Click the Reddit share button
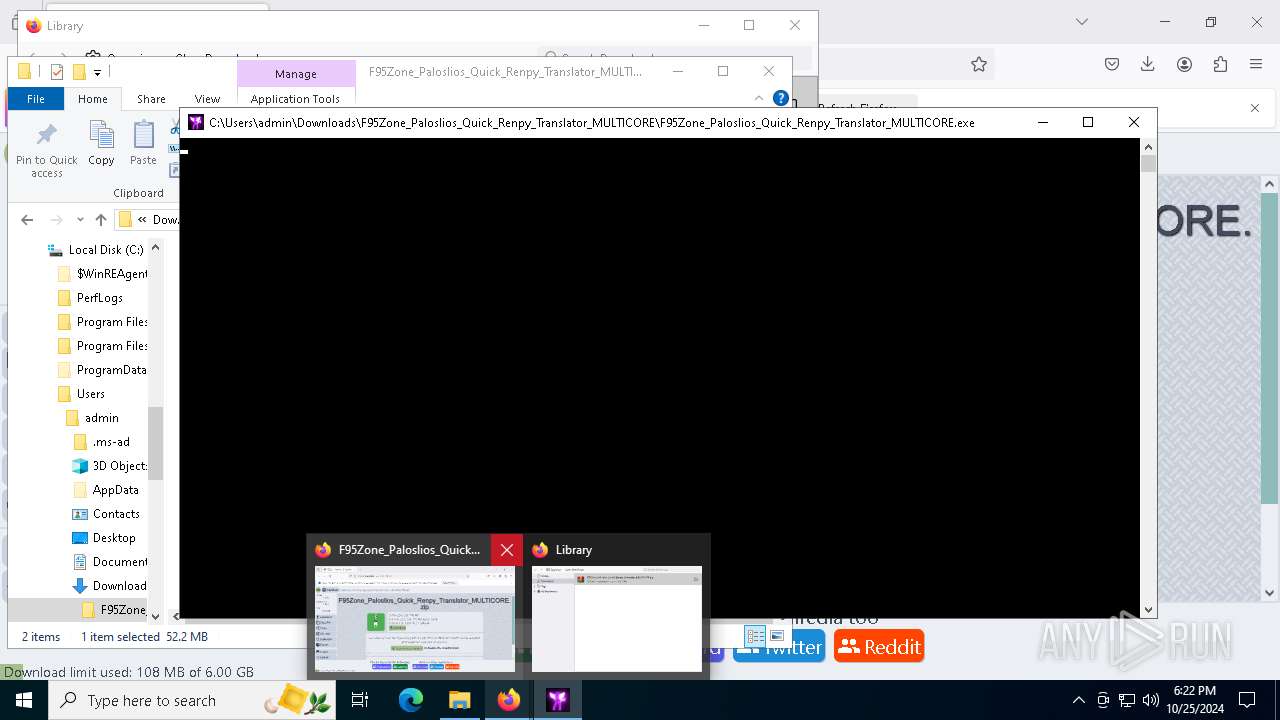Viewport: 1280px width, 720px height. pos(879,647)
